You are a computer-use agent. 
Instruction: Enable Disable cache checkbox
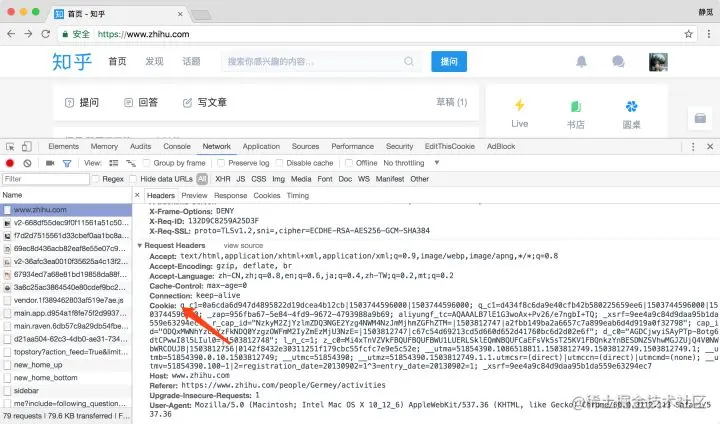[x=279, y=163]
